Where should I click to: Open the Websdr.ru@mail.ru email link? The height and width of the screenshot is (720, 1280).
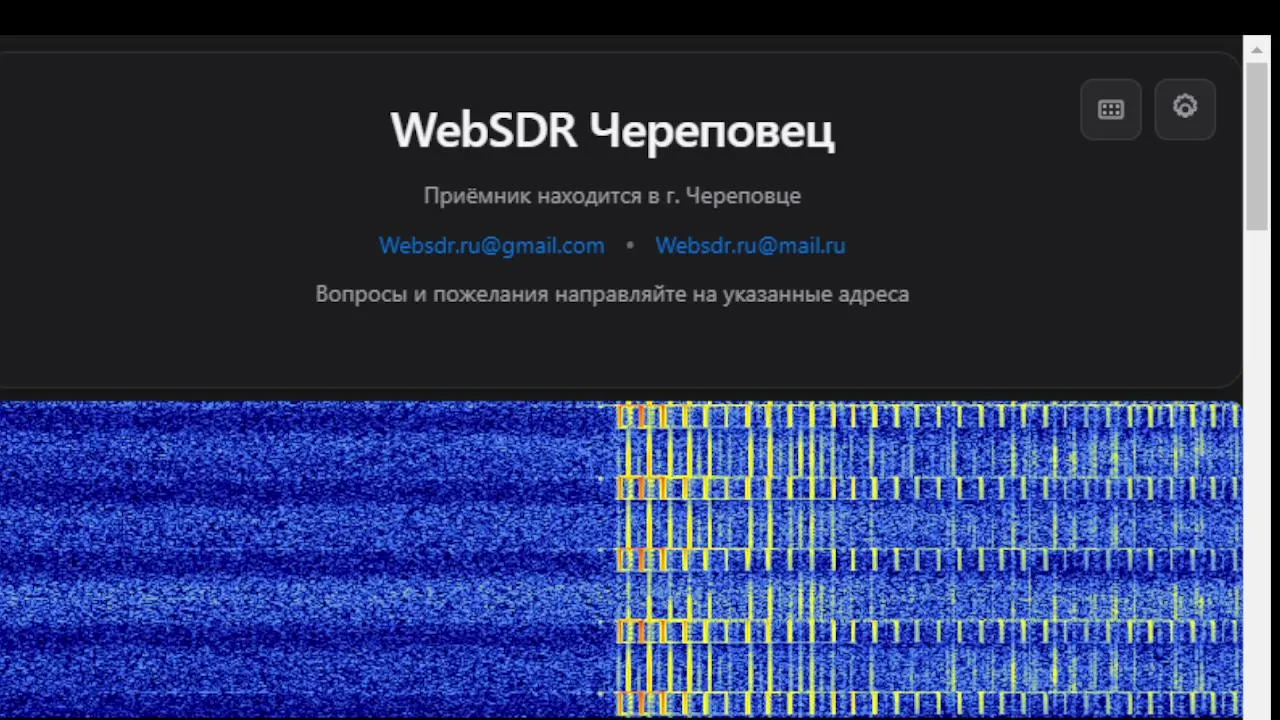750,246
